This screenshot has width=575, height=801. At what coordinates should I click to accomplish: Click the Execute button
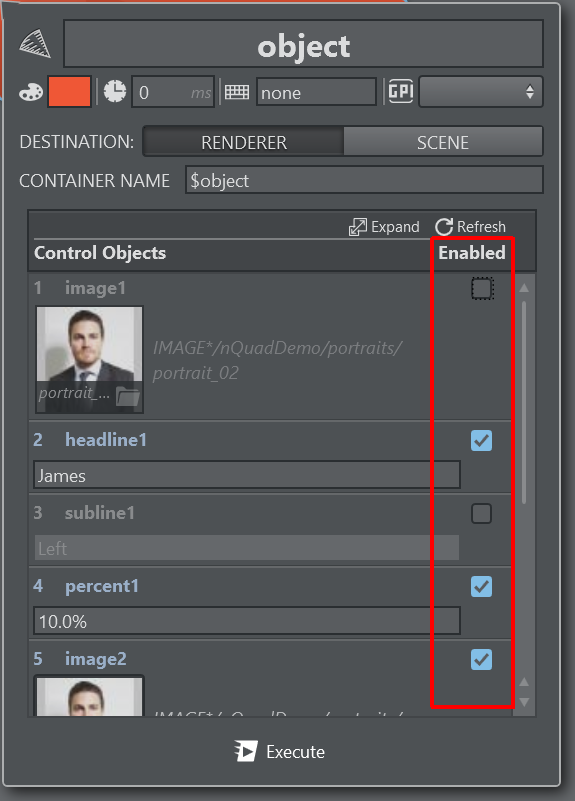point(280,751)
